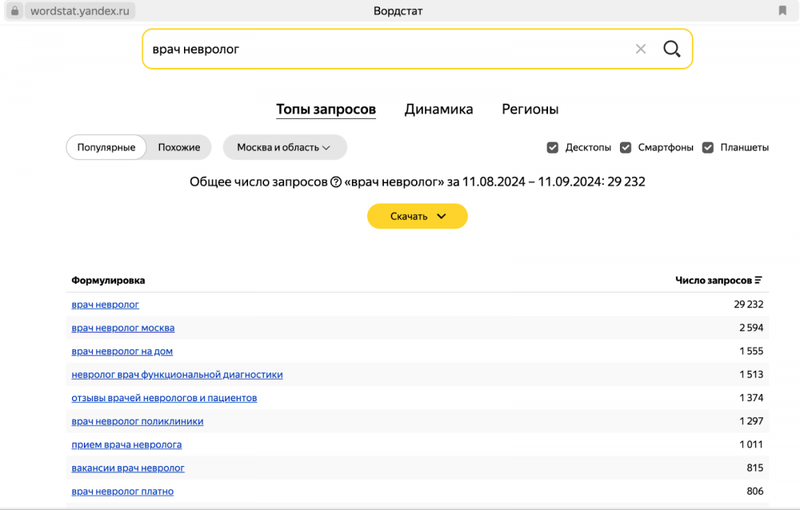Click the sort icon beside Число запросов
This screenshot has height=510, width=800.
[x=759, y=280]
